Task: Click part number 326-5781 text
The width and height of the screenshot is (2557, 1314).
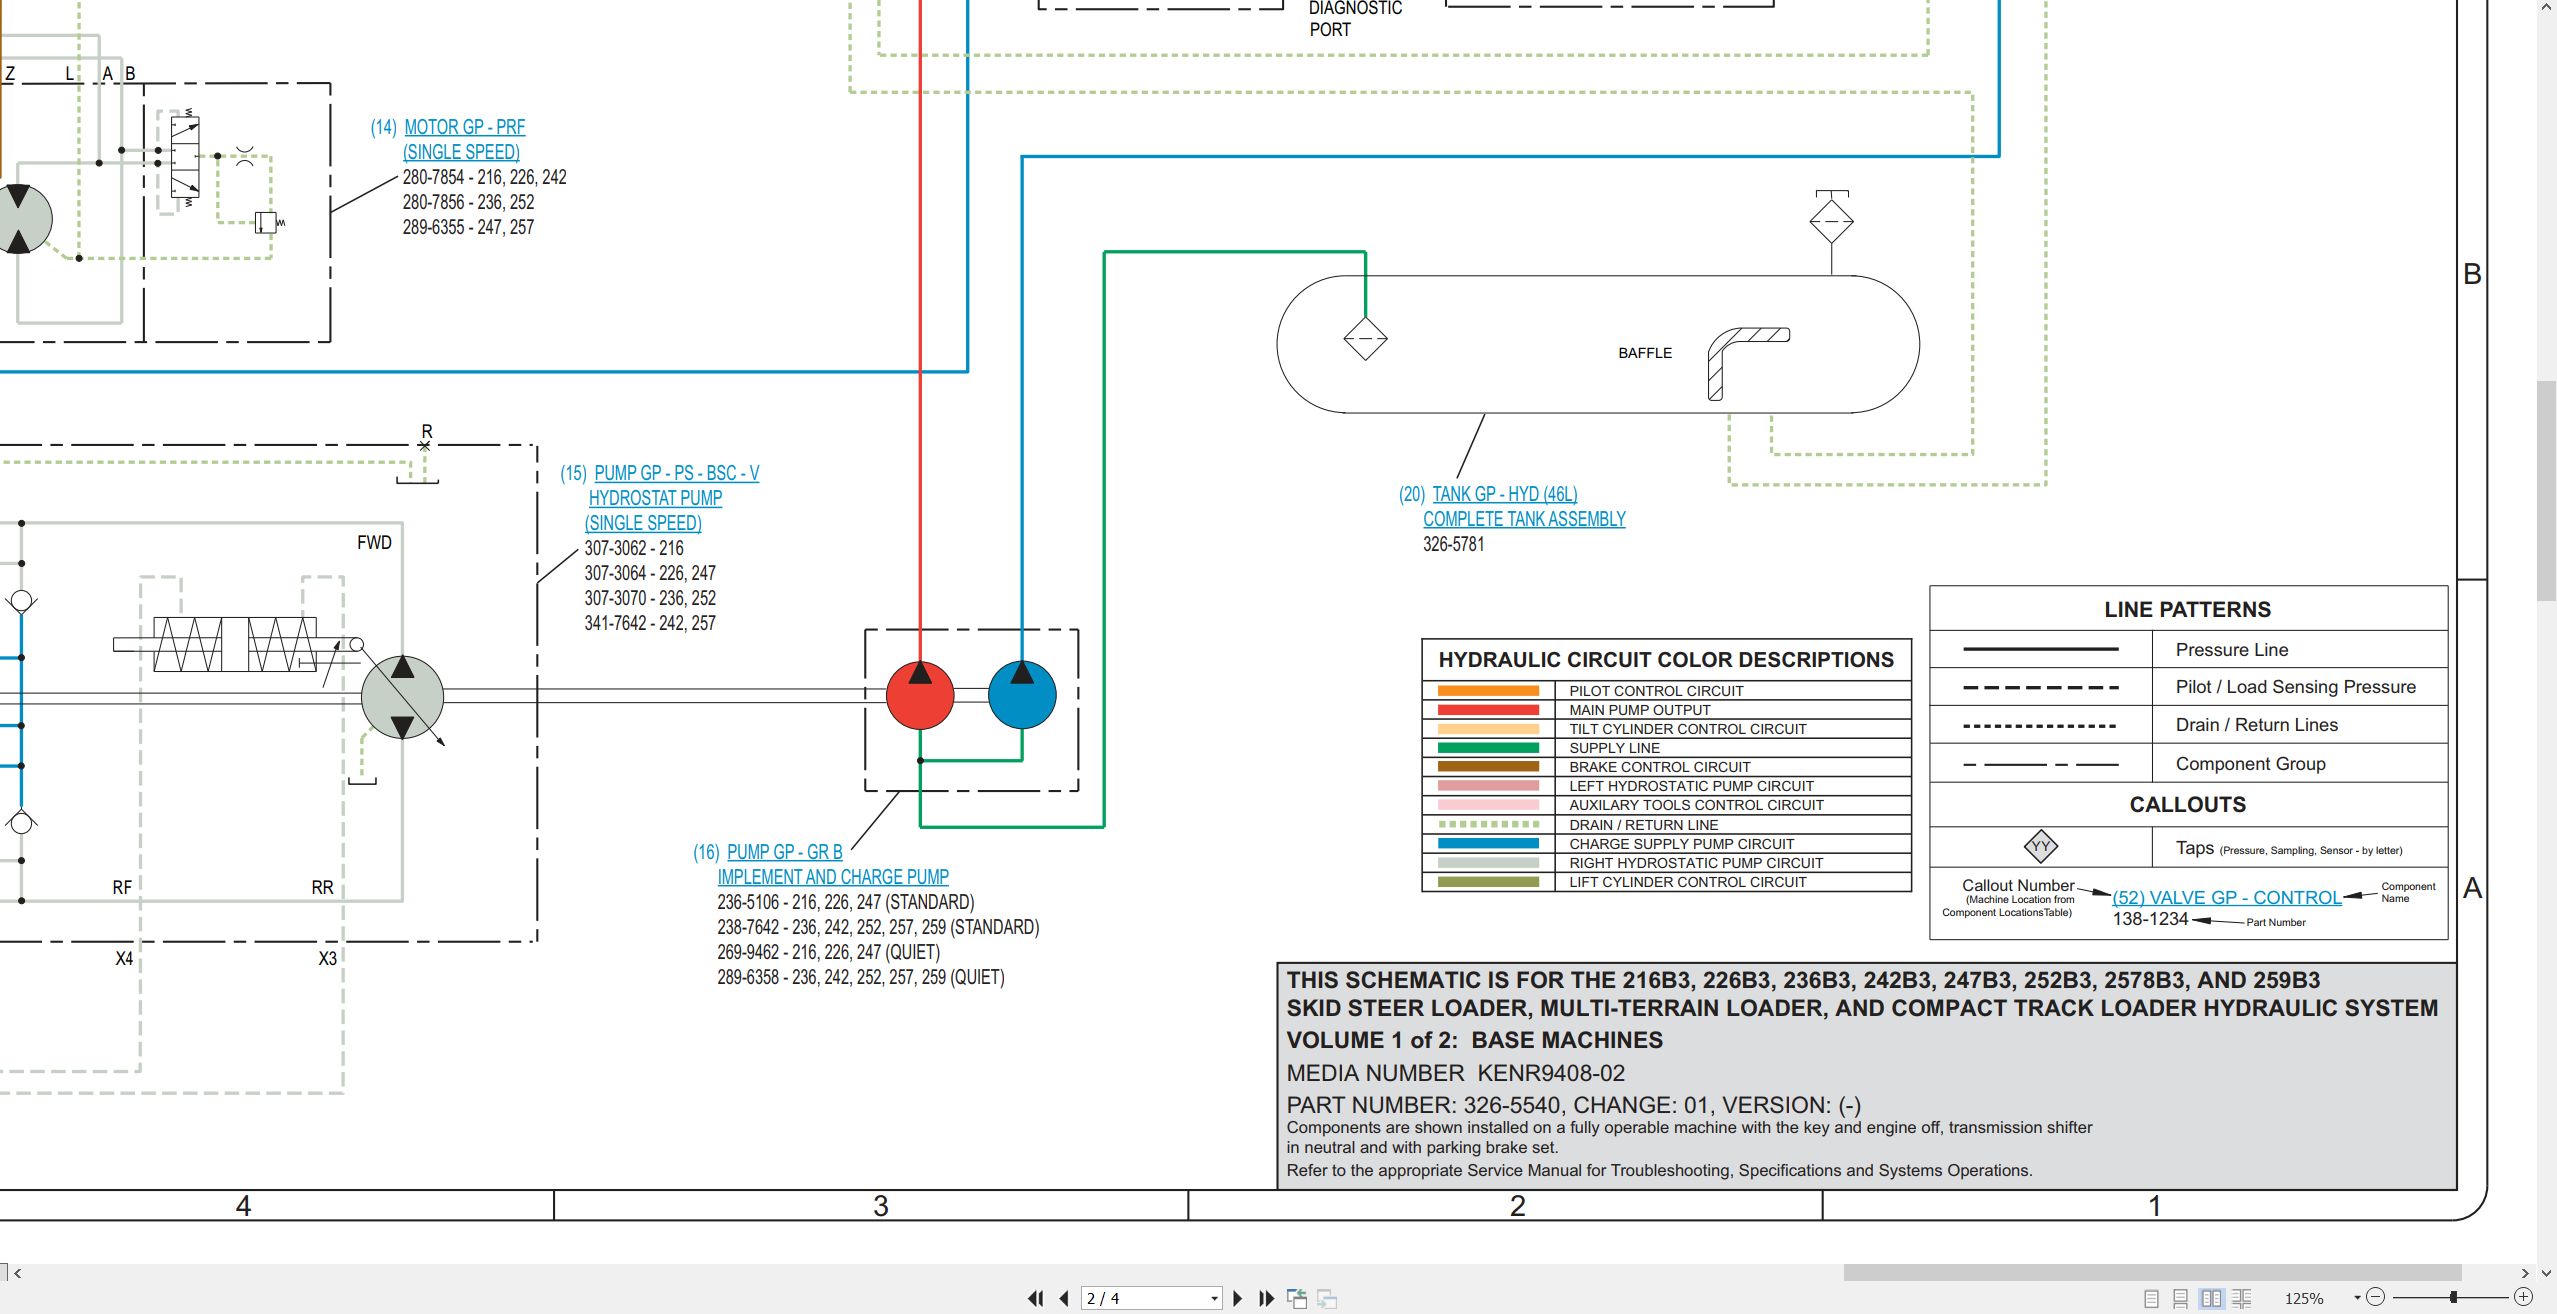Action: (1453, 544)
